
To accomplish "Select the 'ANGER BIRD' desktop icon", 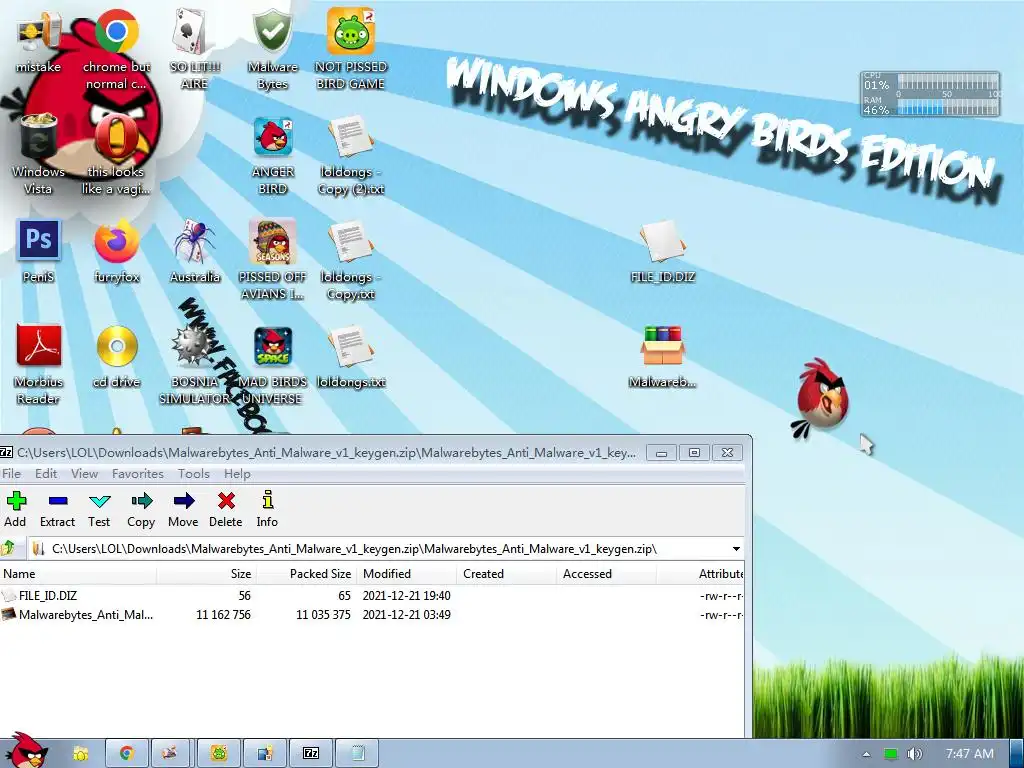I will pos(273,155).
